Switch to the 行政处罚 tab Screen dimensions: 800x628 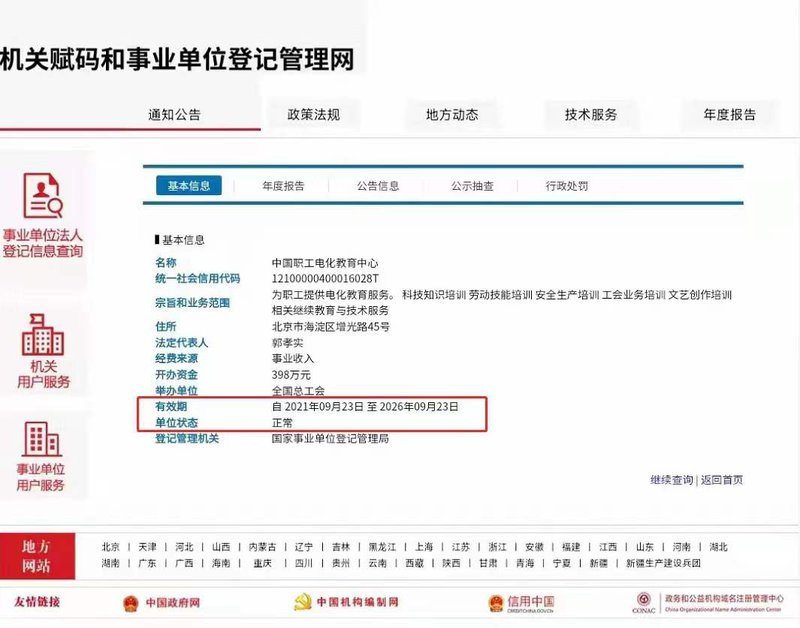coord(567,186)
